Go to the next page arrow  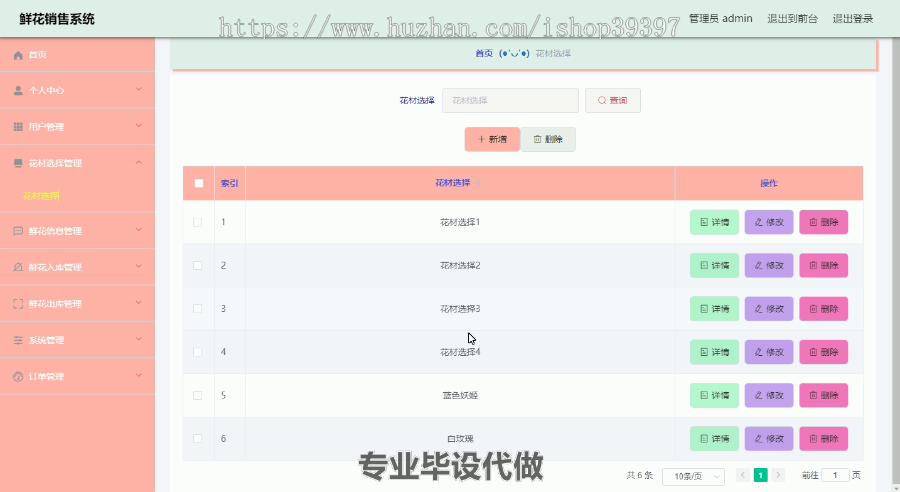pyautogui.click(x=778, y=475)
